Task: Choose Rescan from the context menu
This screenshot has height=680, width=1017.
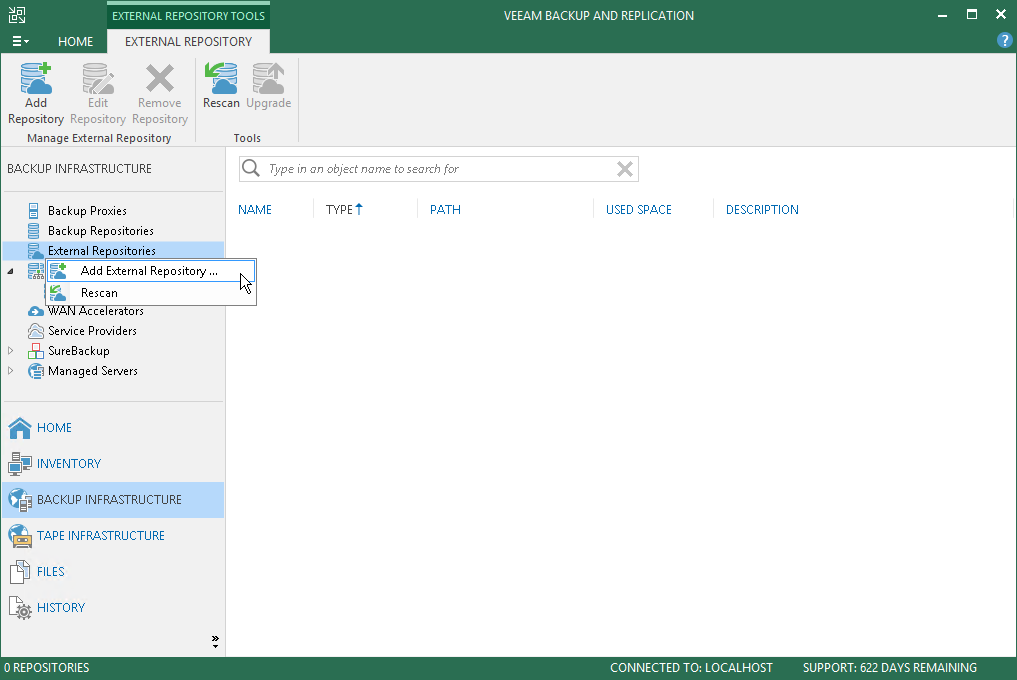Action: point(151,293)
